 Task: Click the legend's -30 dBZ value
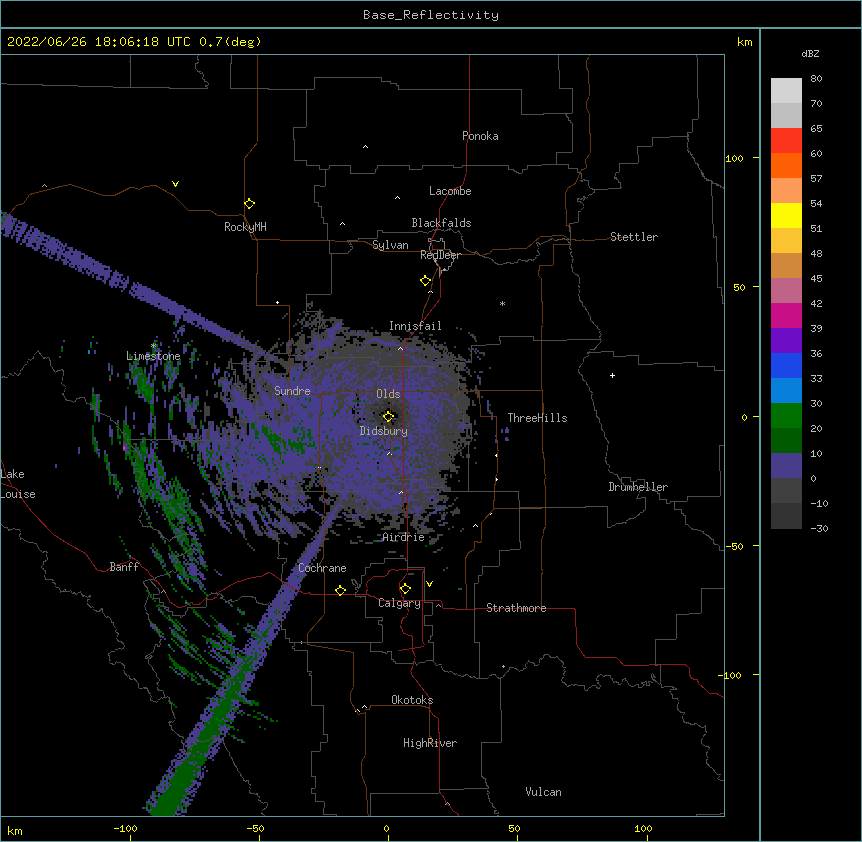pyautogui.click(x=819, y=528)
